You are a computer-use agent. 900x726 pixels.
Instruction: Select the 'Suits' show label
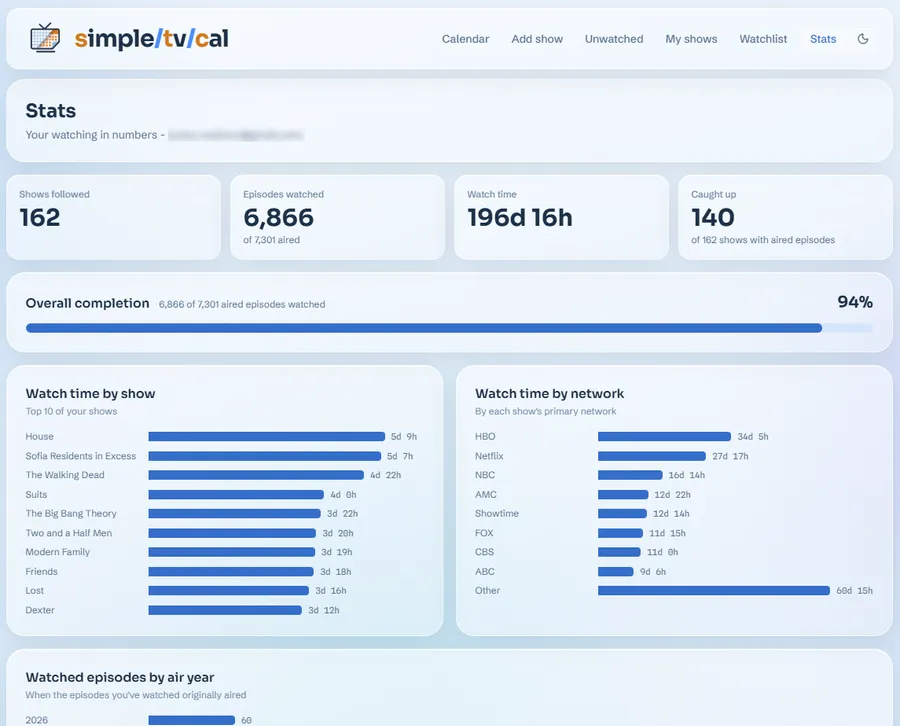coord(36,495)
